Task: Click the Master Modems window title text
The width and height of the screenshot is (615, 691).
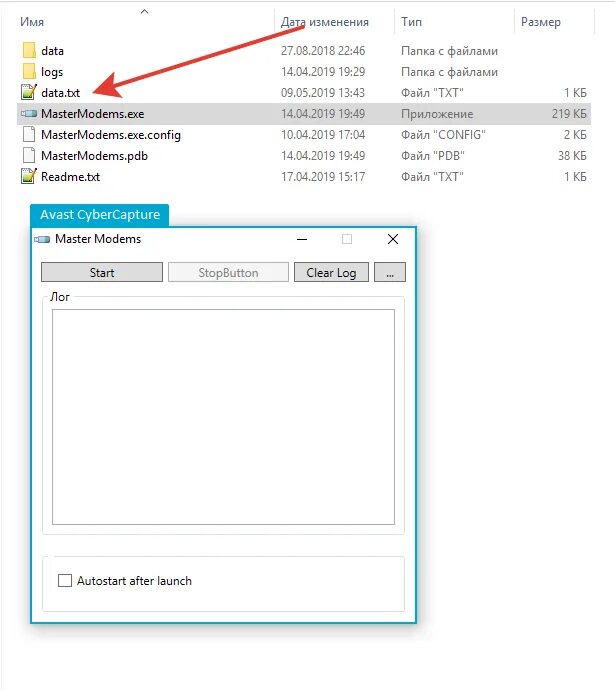Action: 98,239
